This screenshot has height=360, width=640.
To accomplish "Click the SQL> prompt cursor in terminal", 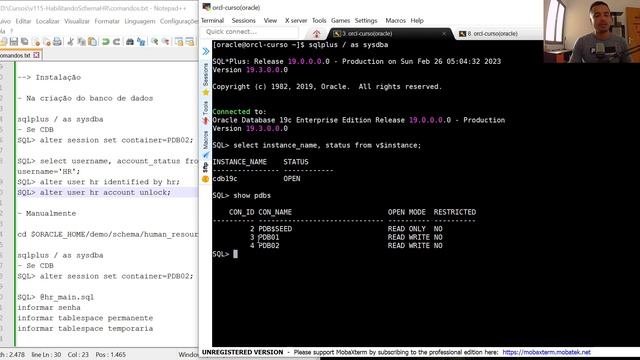I will 236,254.
